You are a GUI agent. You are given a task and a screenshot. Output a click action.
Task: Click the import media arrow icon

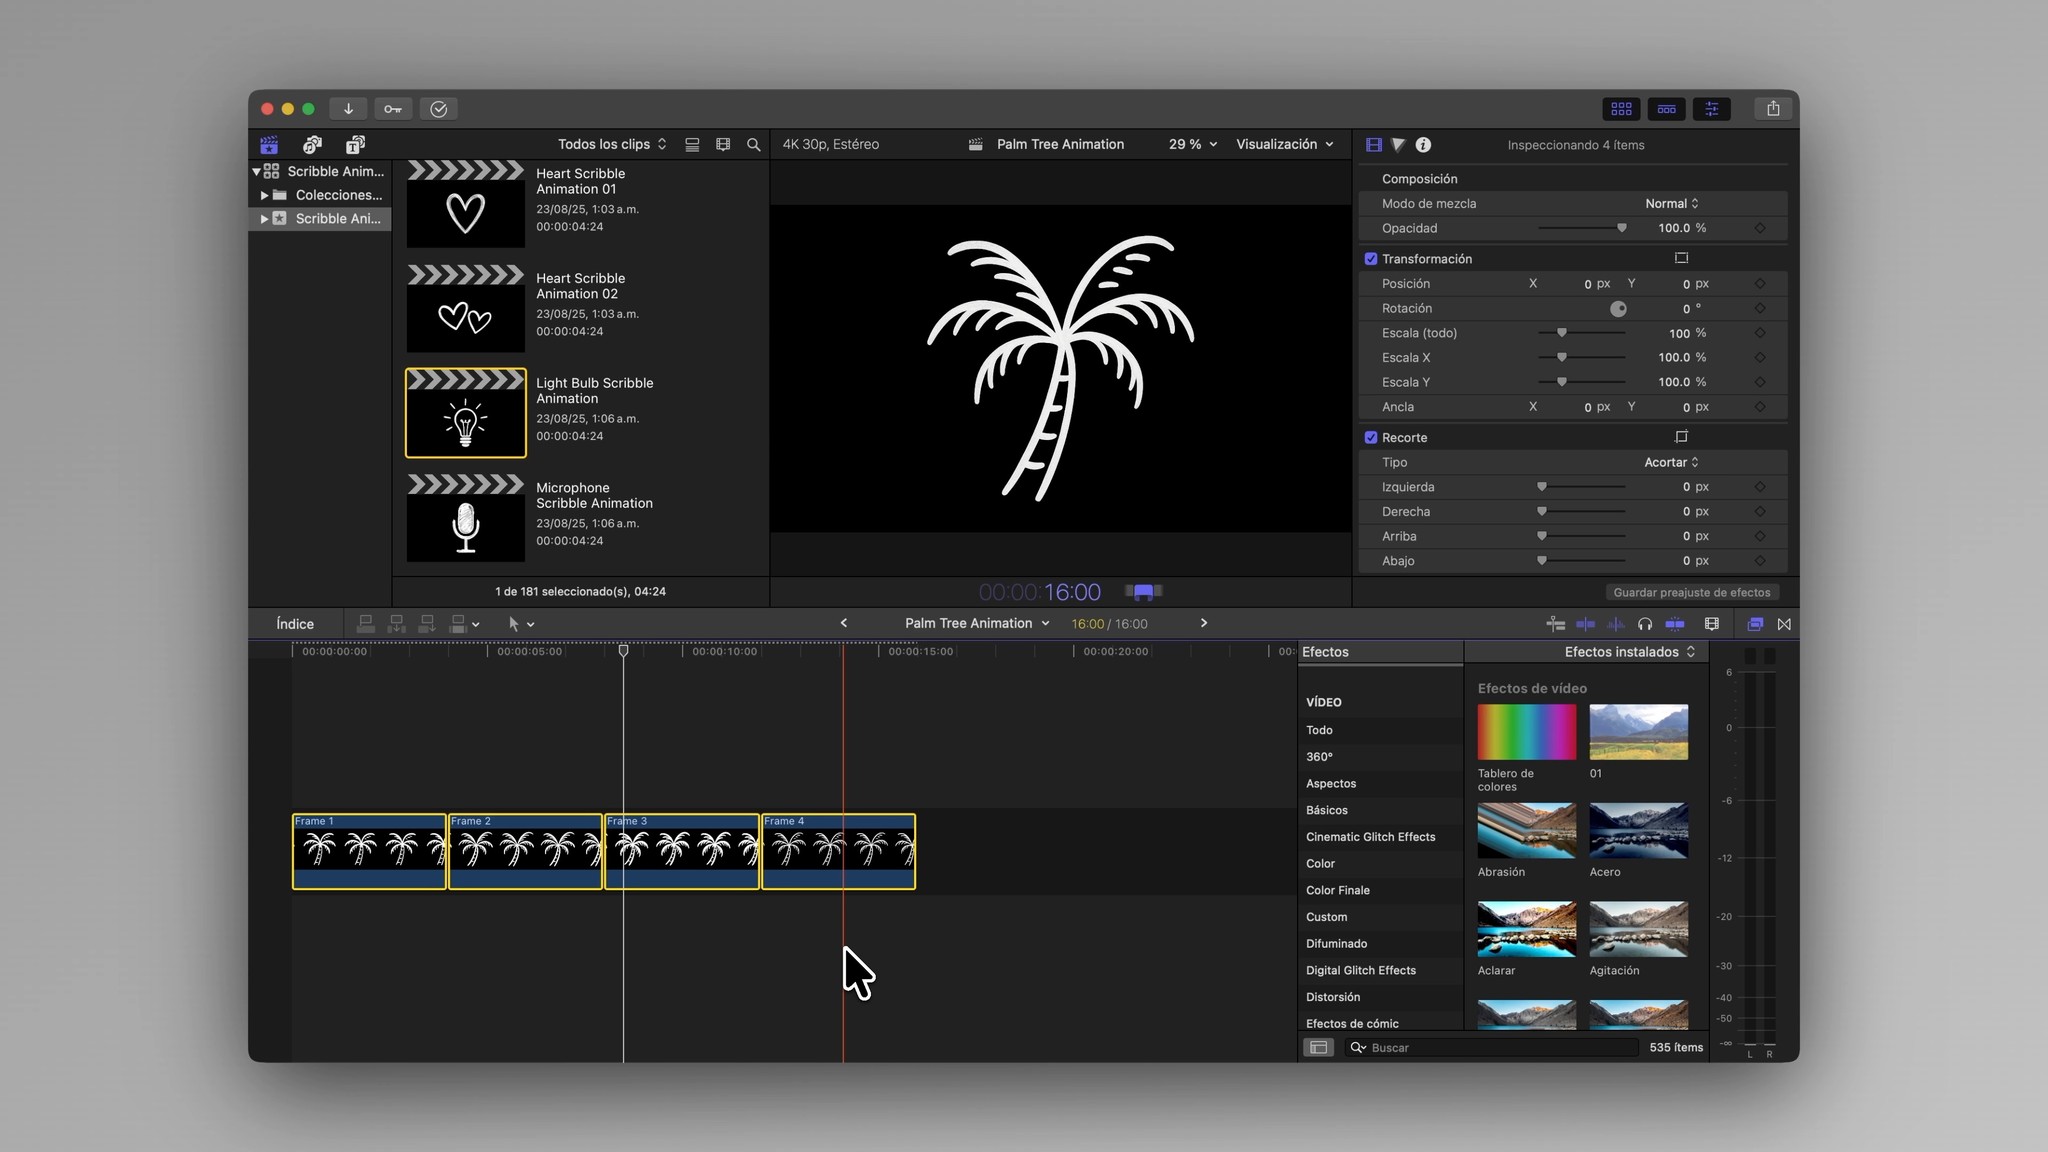point(348,109)
